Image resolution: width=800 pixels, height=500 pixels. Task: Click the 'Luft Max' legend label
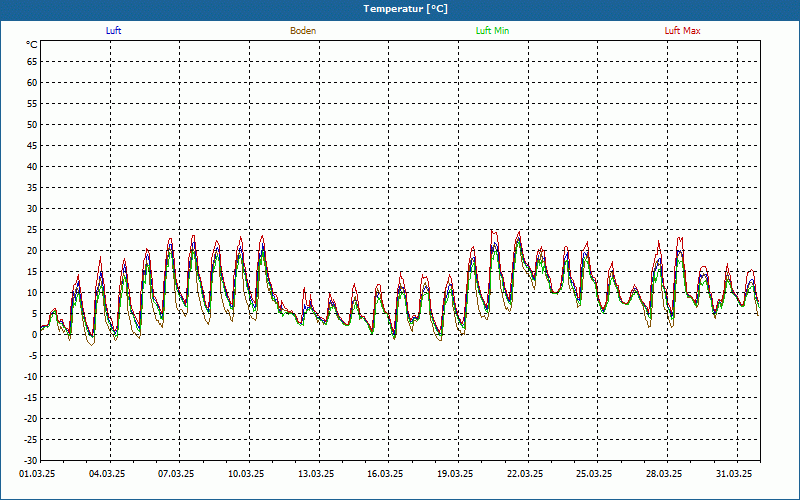tap(682, 31)
